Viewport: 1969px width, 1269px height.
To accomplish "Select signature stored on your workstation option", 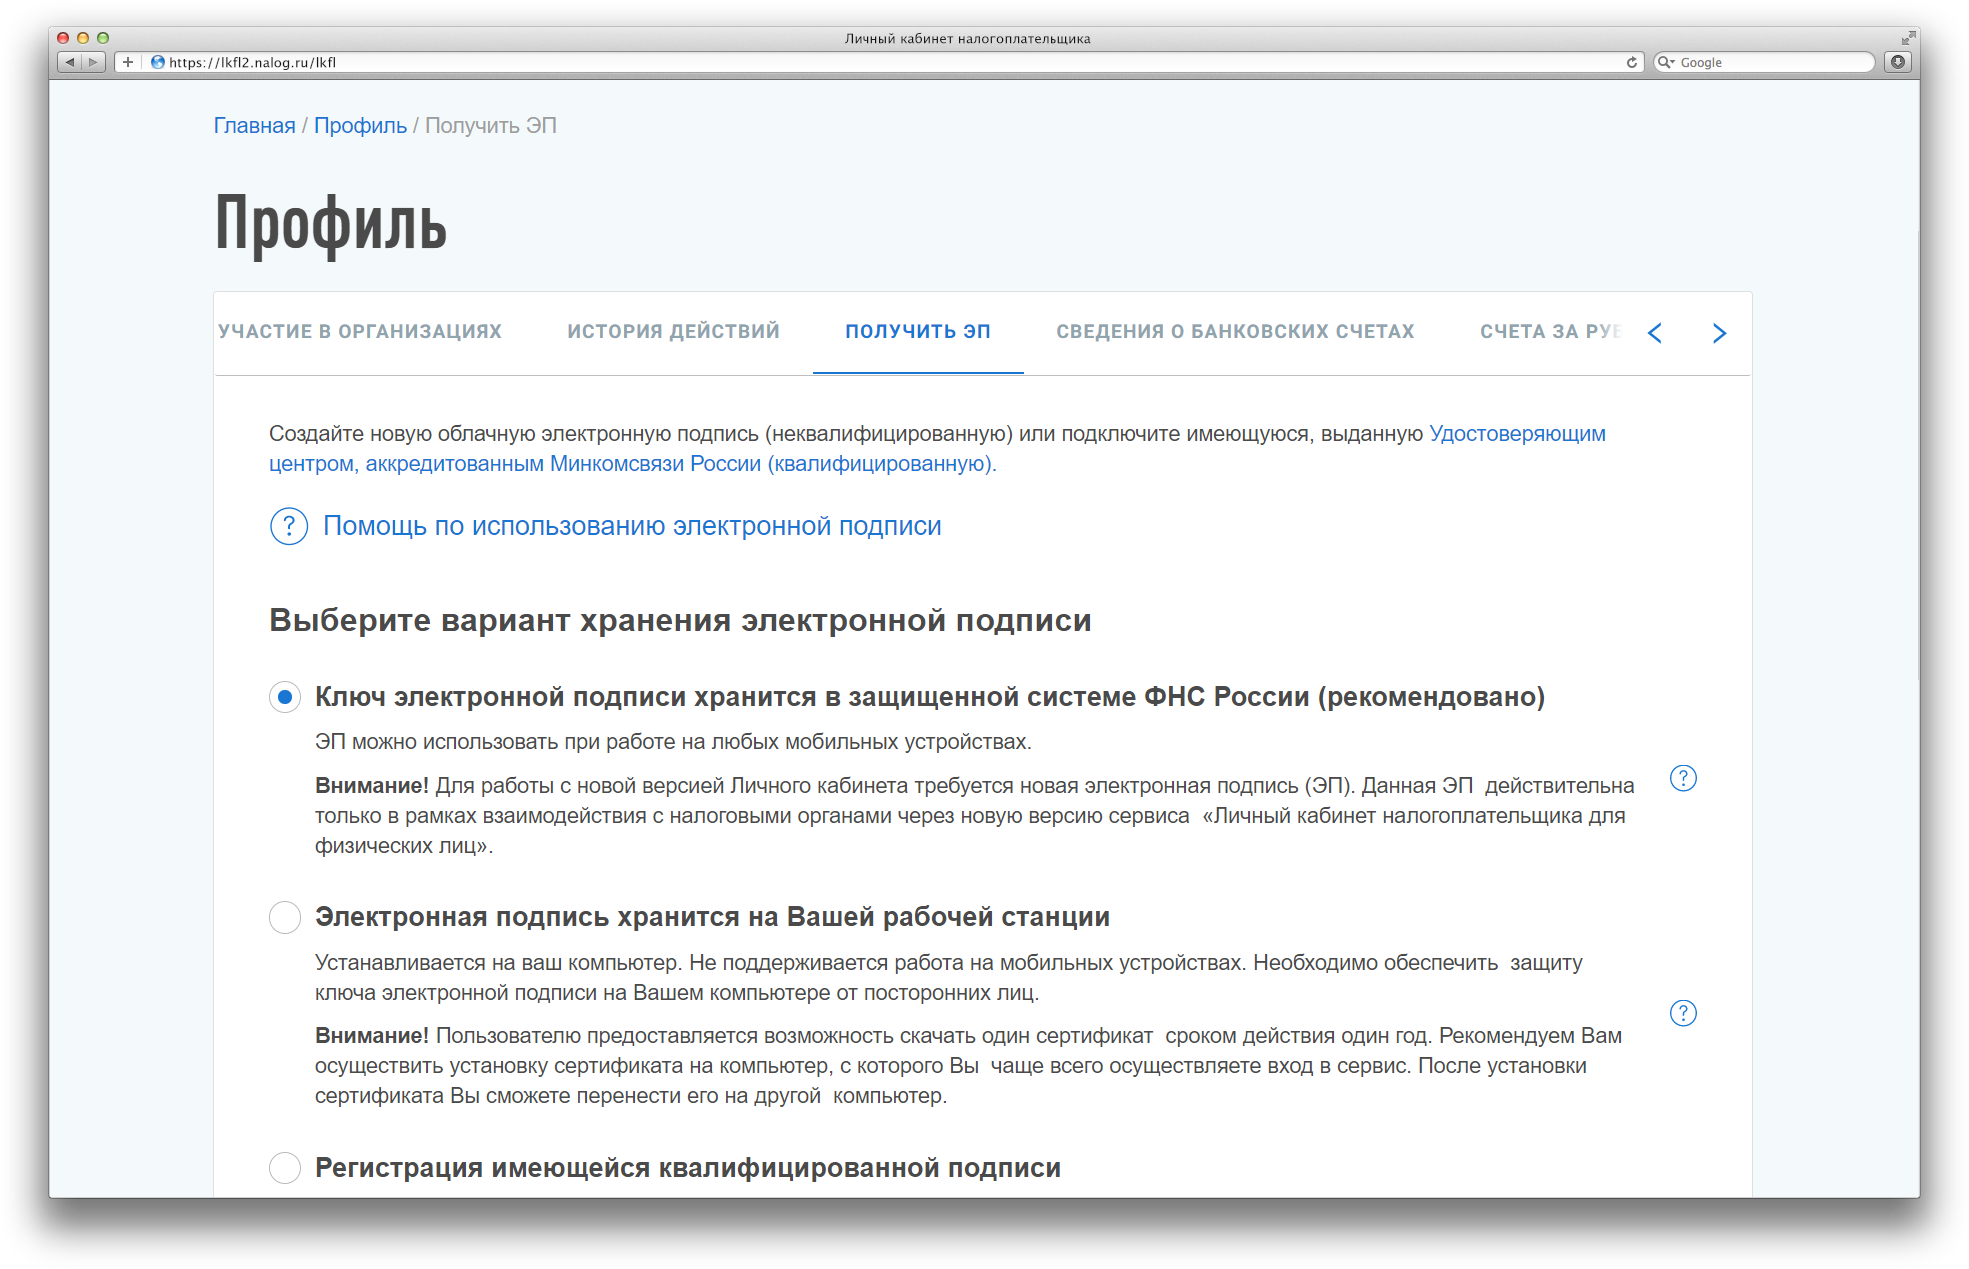I will (285, 917).
